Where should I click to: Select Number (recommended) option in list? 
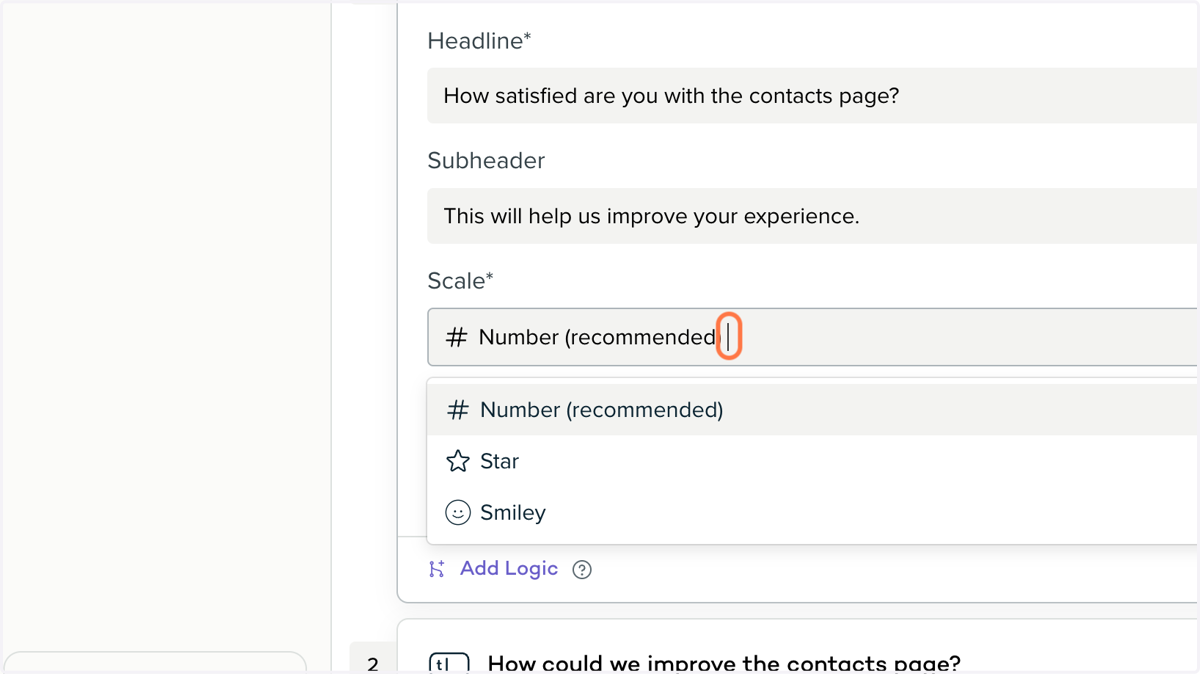[x=812, y=410]
